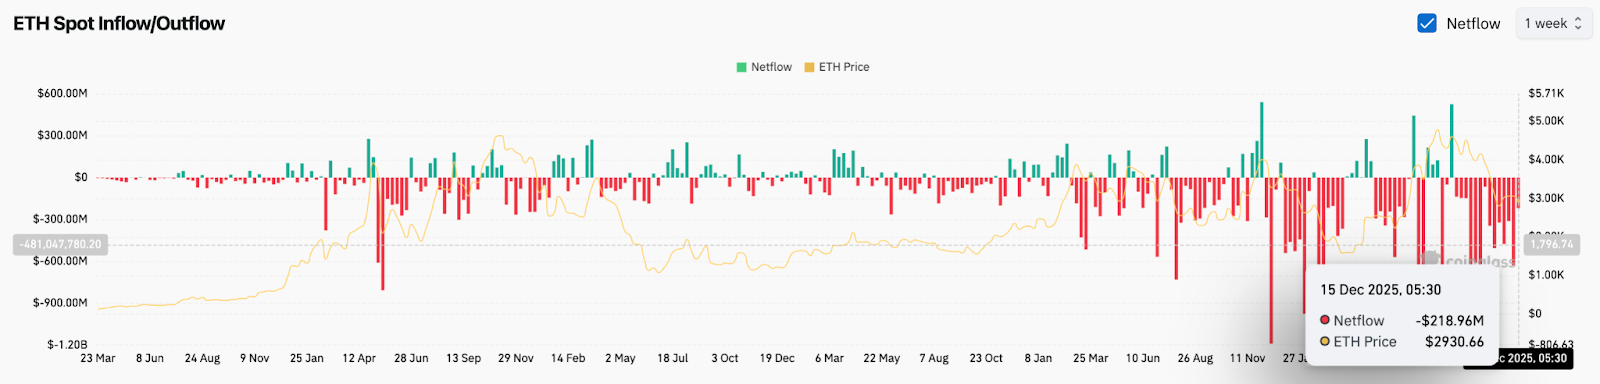Click the 28 Jun x-axis date
Image resolution: width=1600 pixels, height=384 pixels.
click(x=411, y=358)
